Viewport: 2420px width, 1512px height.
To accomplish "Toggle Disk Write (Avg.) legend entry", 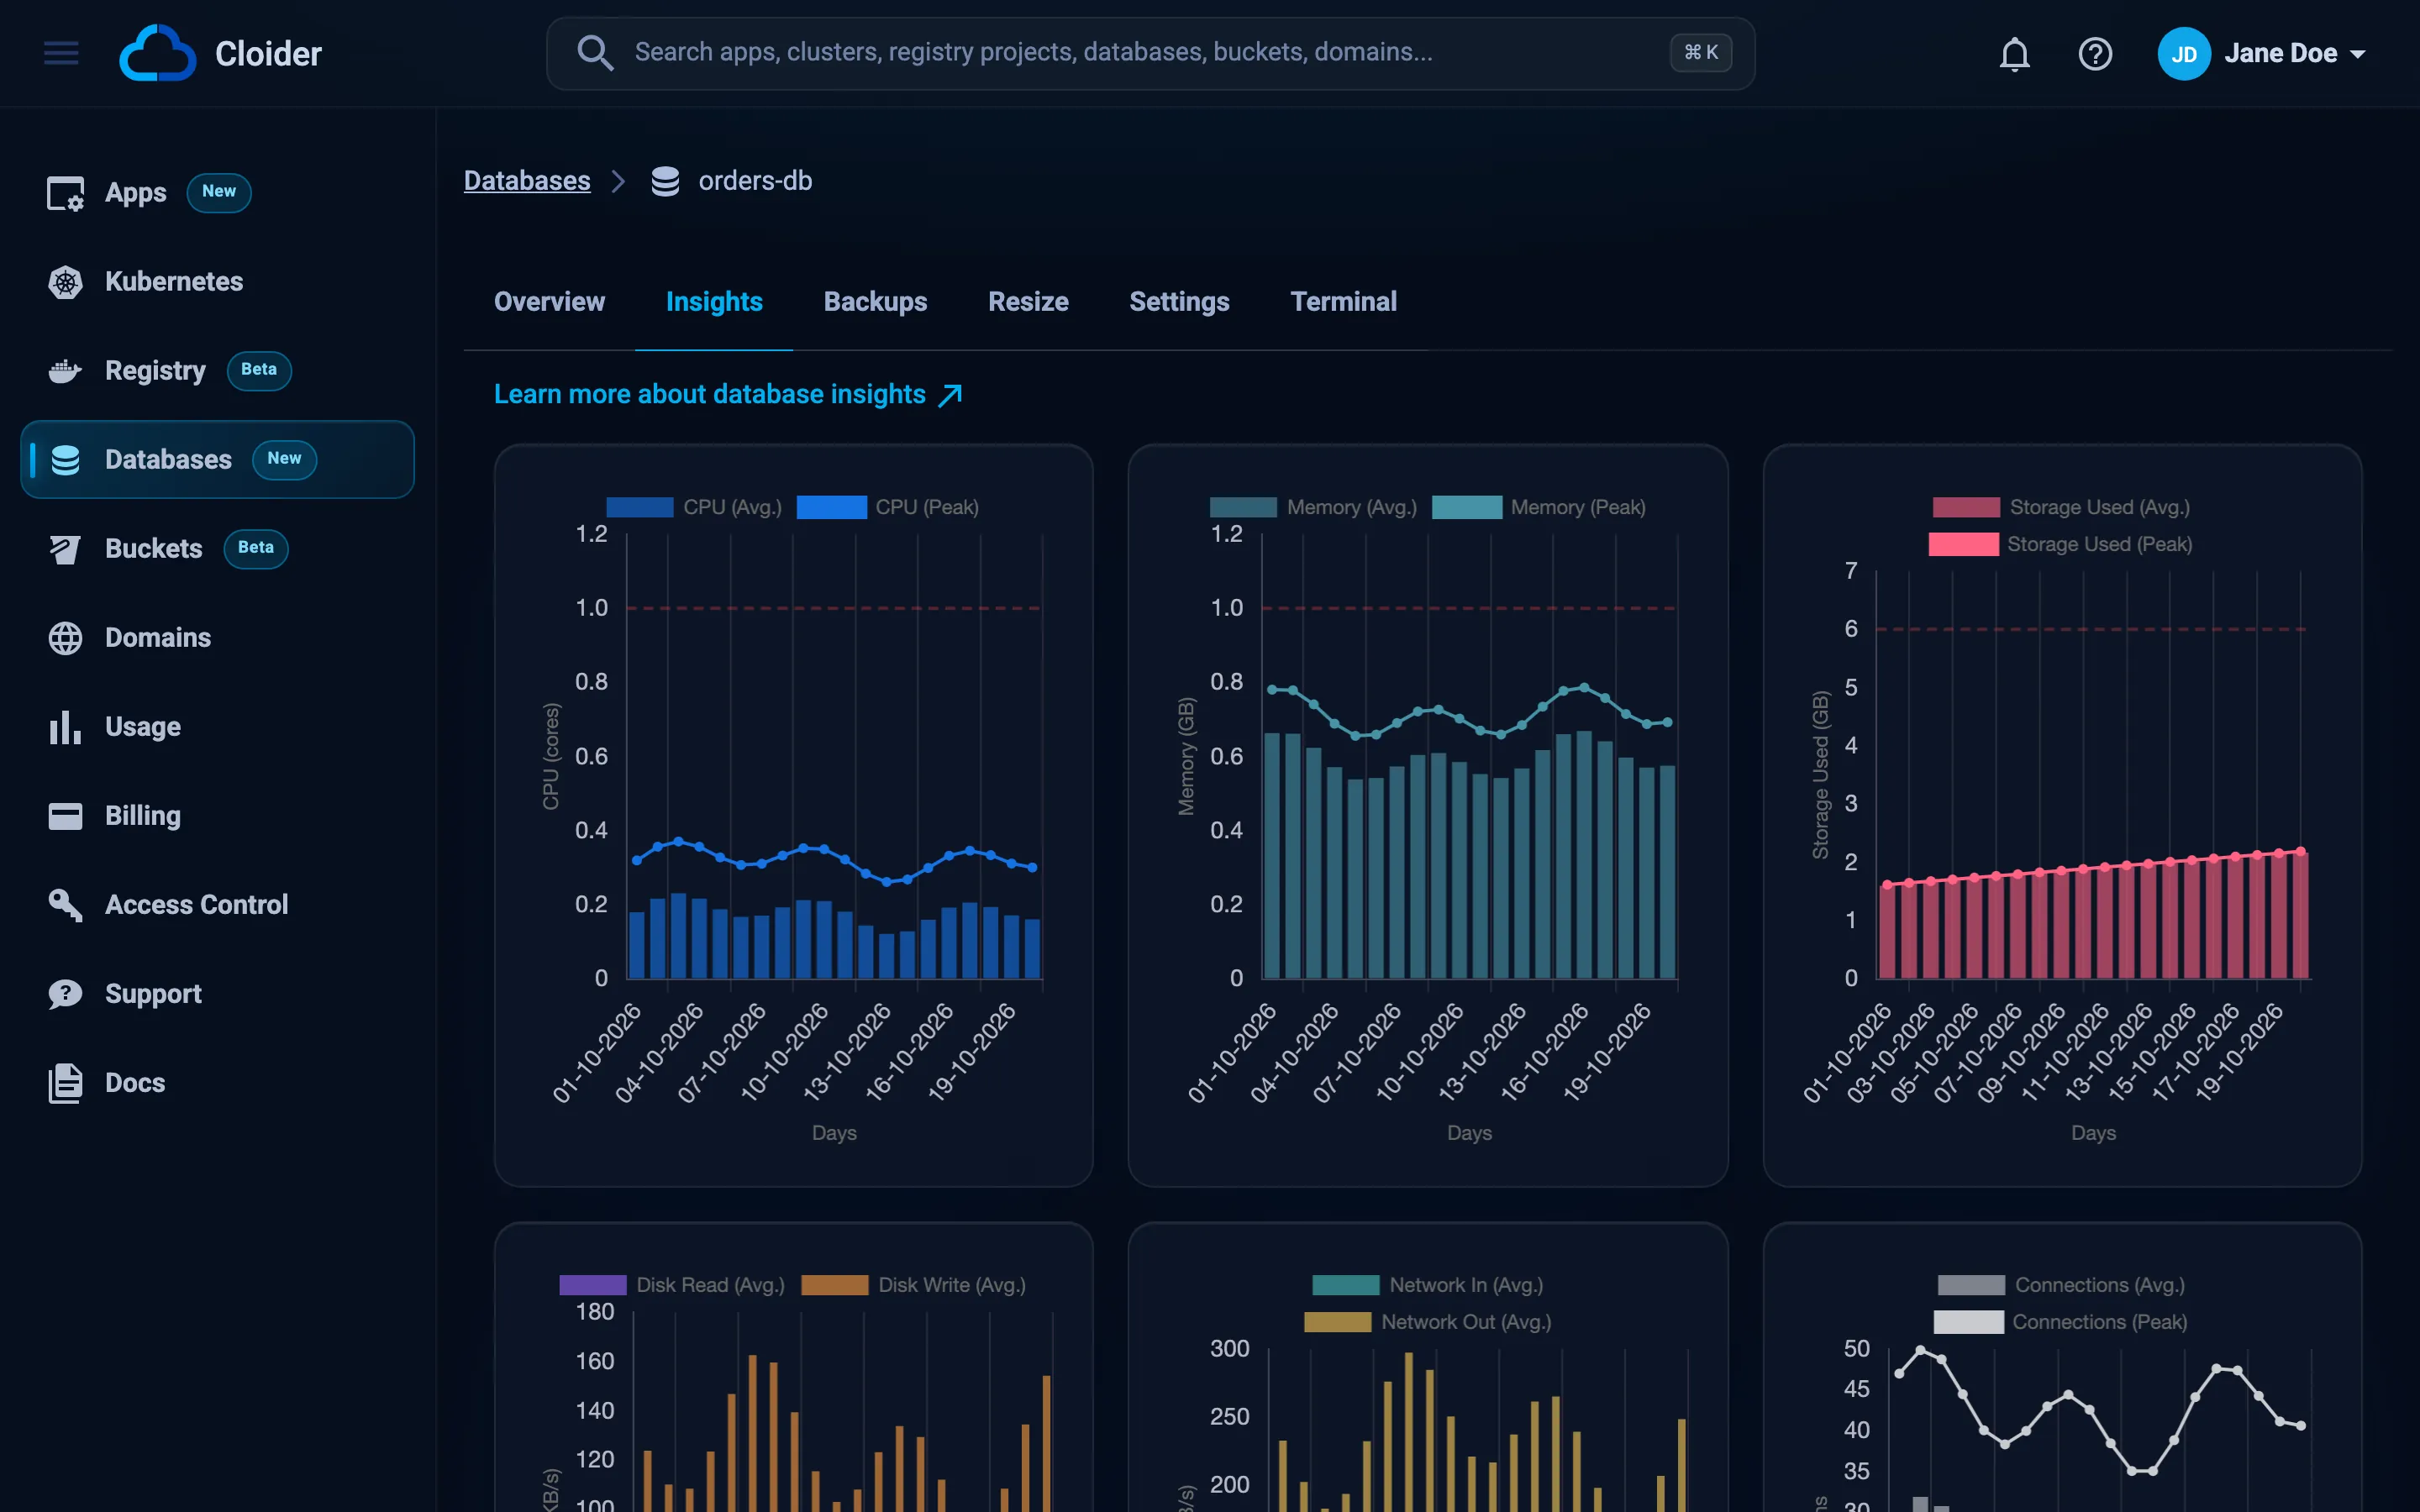I will point(914,1285).
